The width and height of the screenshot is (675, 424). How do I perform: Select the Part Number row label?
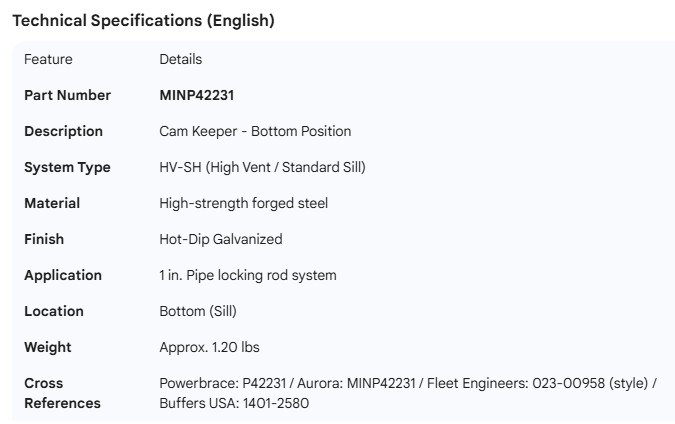tap(67, 95)
